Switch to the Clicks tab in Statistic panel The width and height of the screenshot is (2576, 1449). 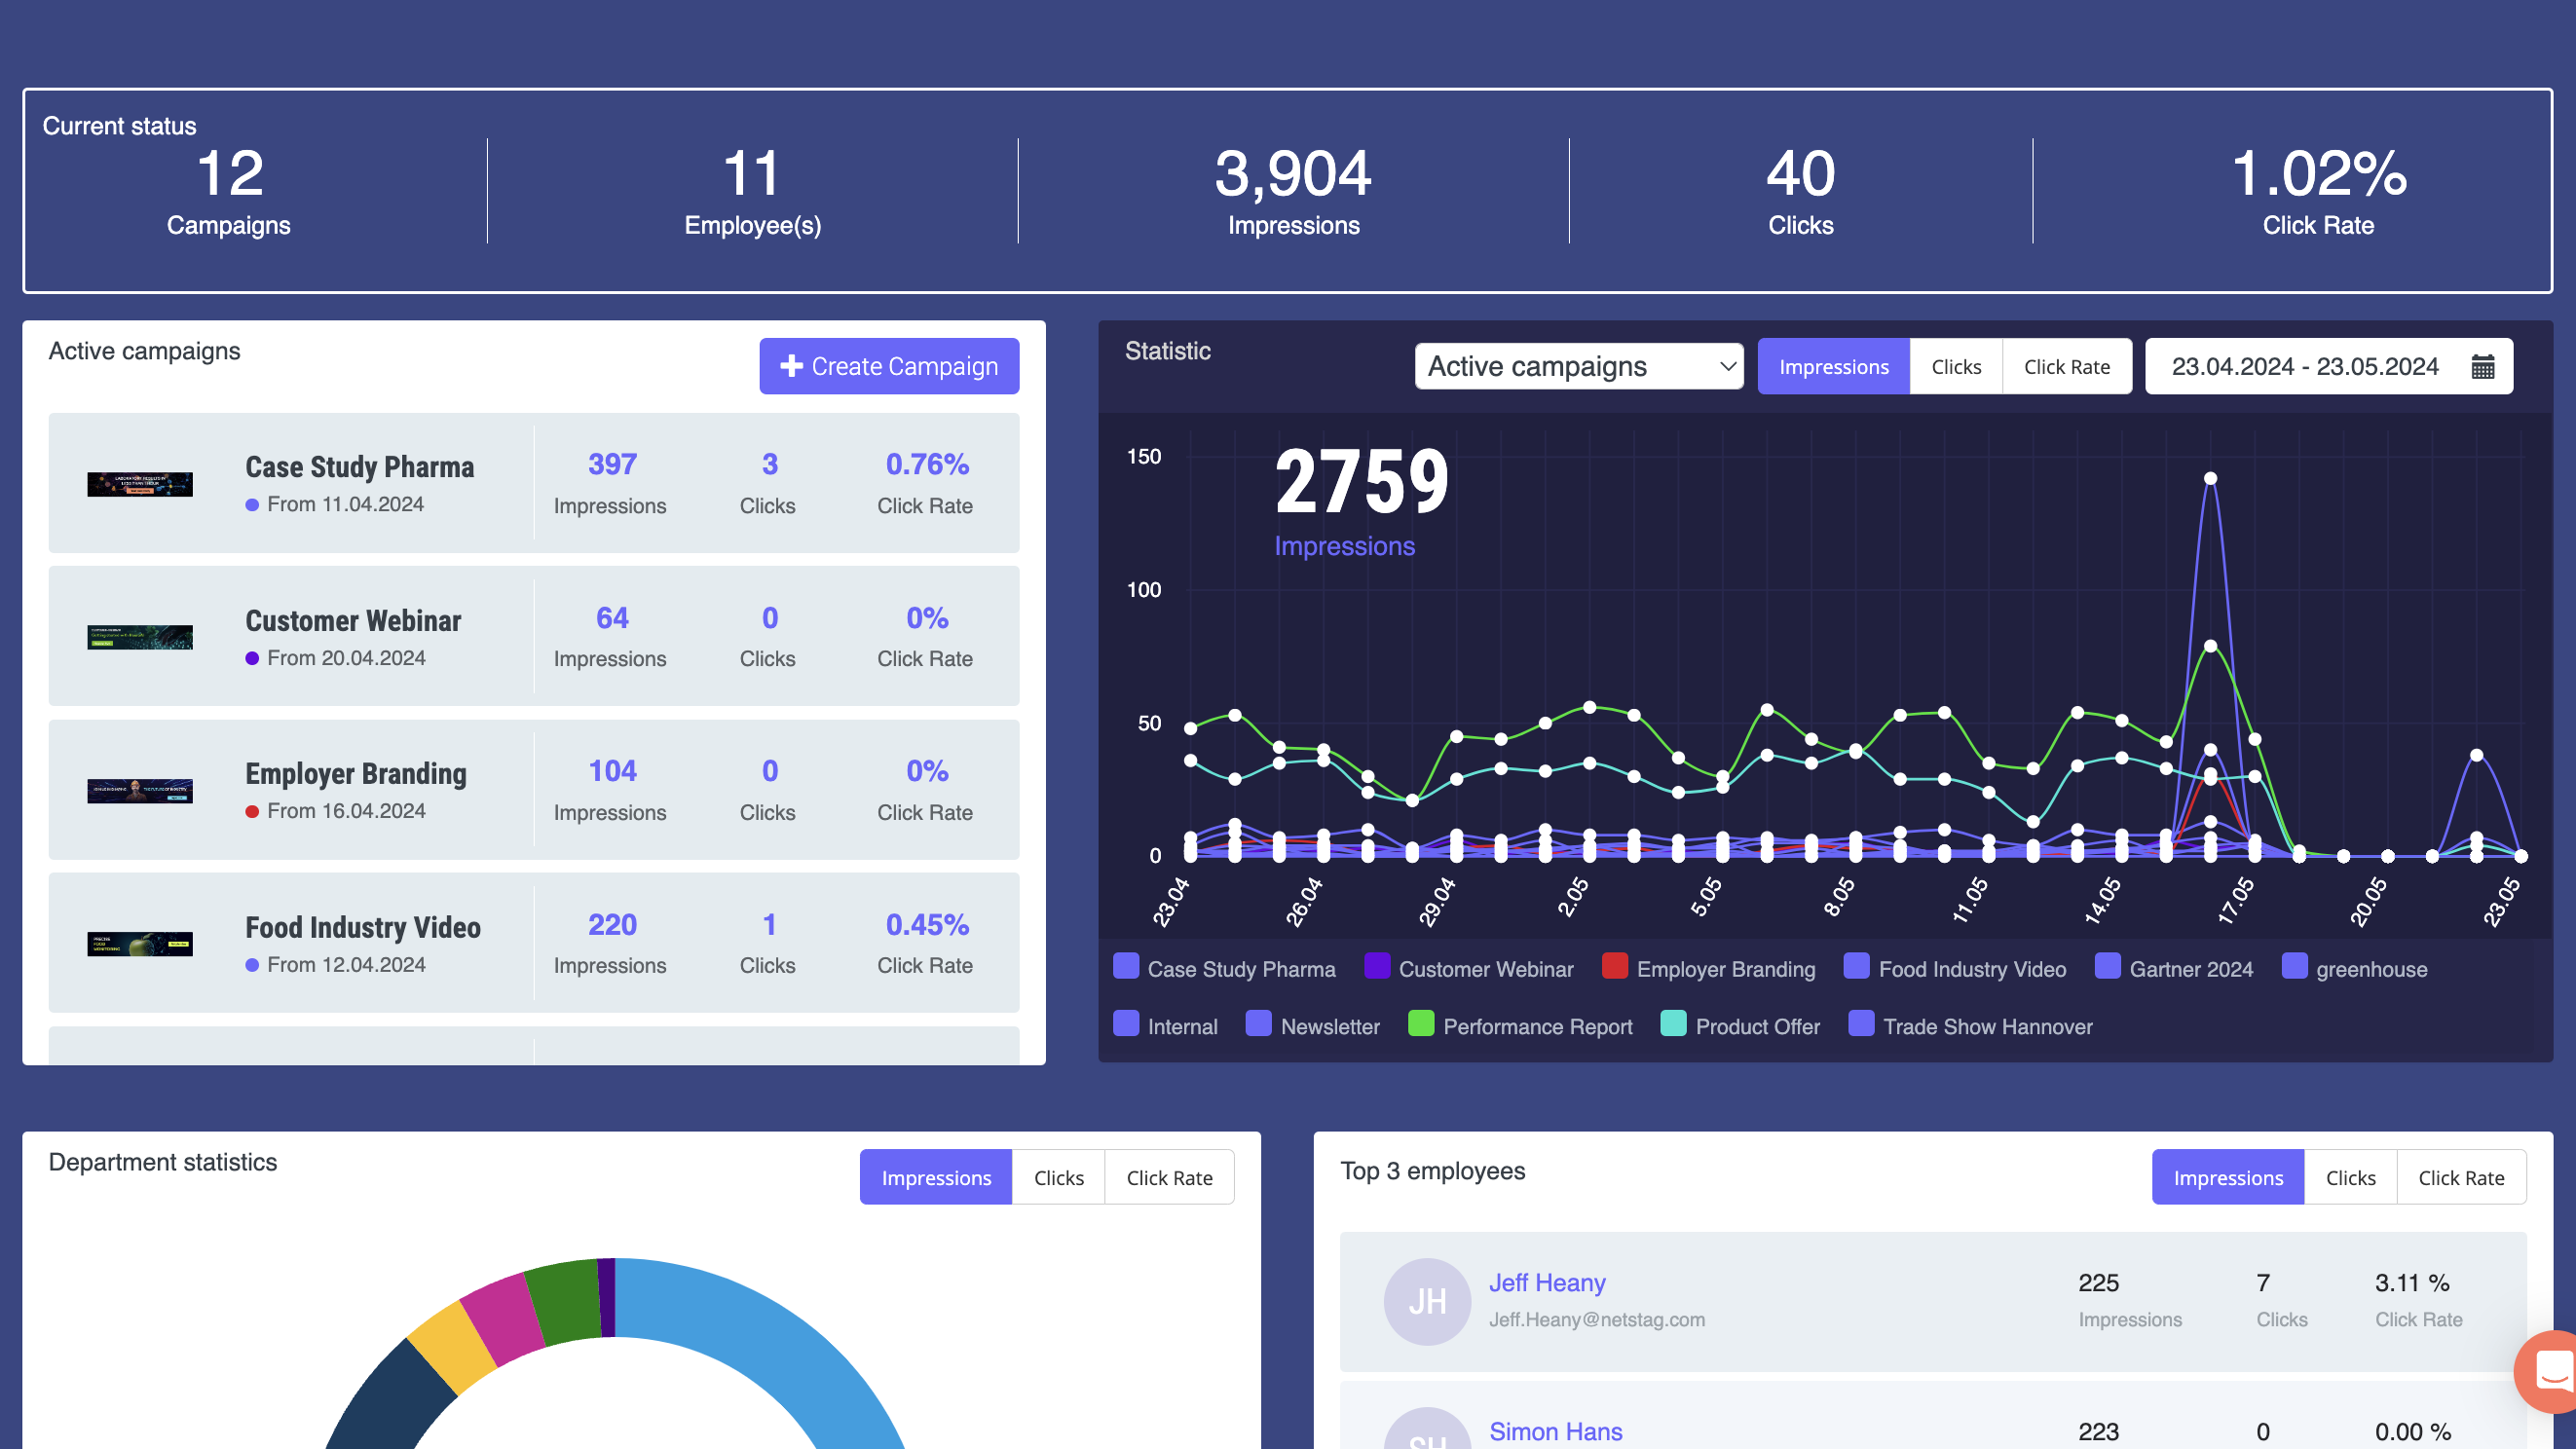click(1955, 366)
